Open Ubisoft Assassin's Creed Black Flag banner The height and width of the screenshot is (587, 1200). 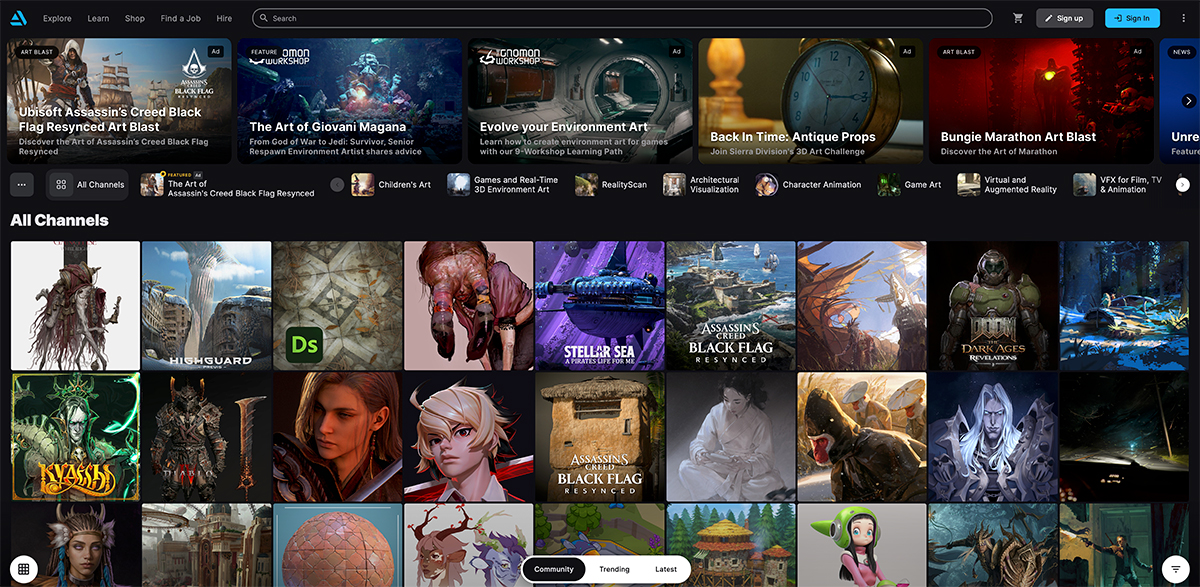click(119, 100)
